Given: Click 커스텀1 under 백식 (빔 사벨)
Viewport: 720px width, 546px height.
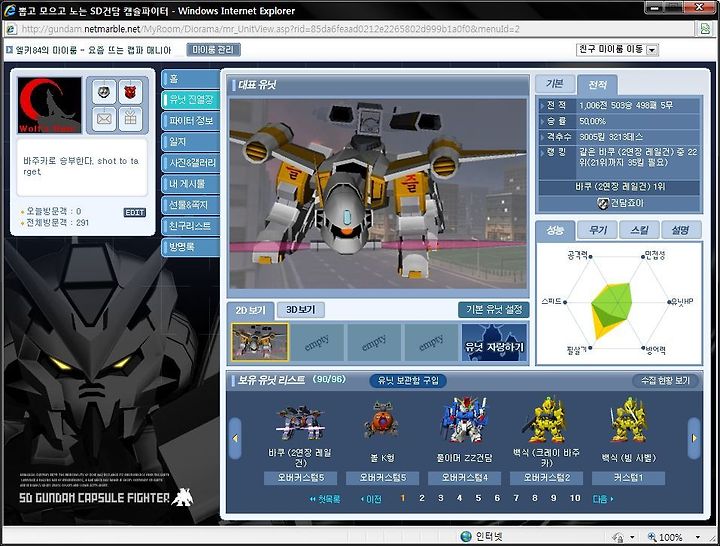Looking at the screenshot, I should pos(629,478).
